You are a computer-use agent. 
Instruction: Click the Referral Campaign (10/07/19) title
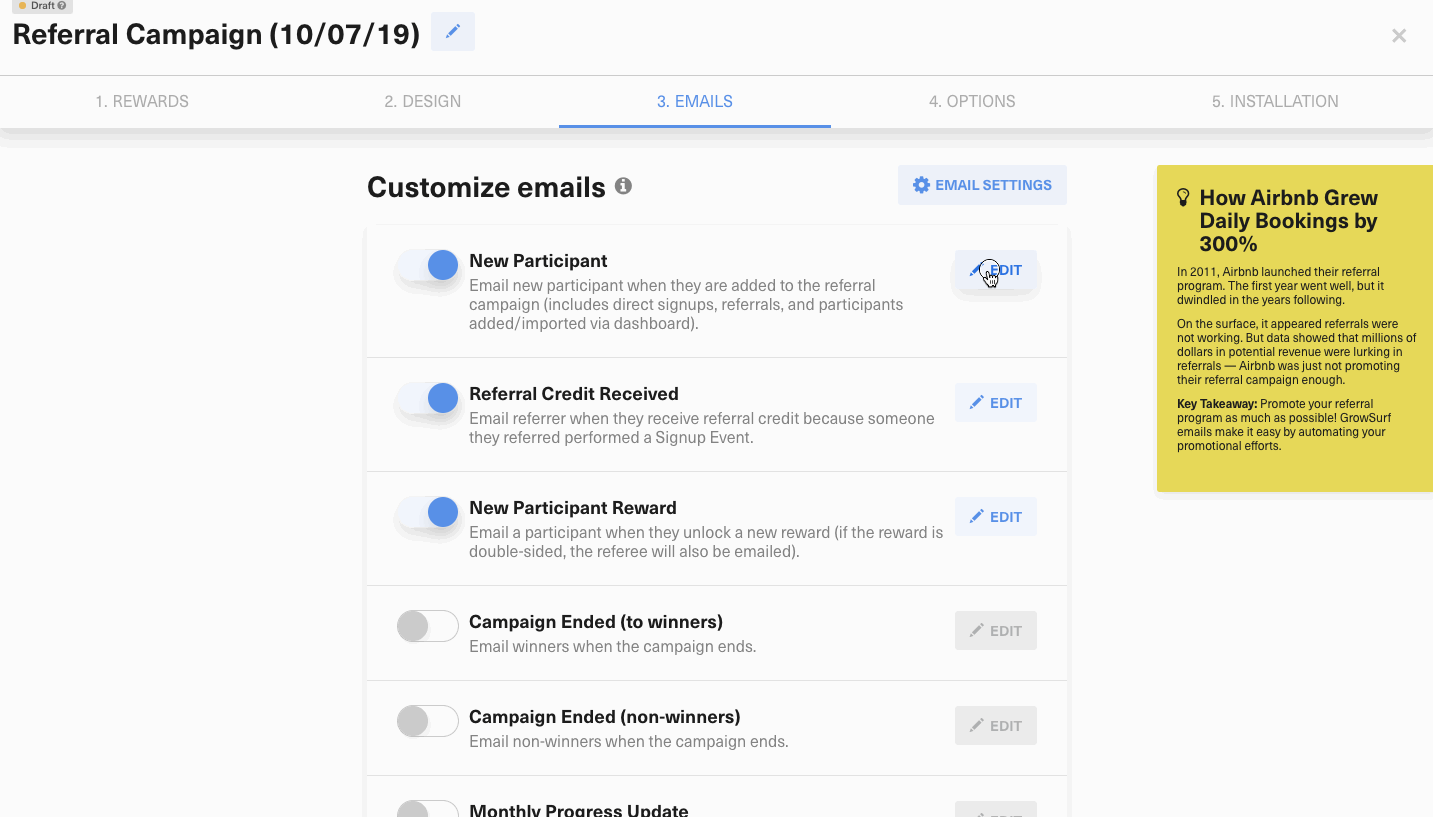tap(216, 34)
